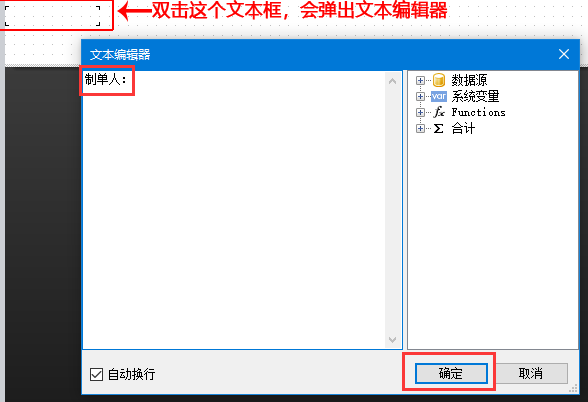Click the sigma 合计 icon
The height and width of the screenshot is (402, 588).
click(x=438, y=129)
